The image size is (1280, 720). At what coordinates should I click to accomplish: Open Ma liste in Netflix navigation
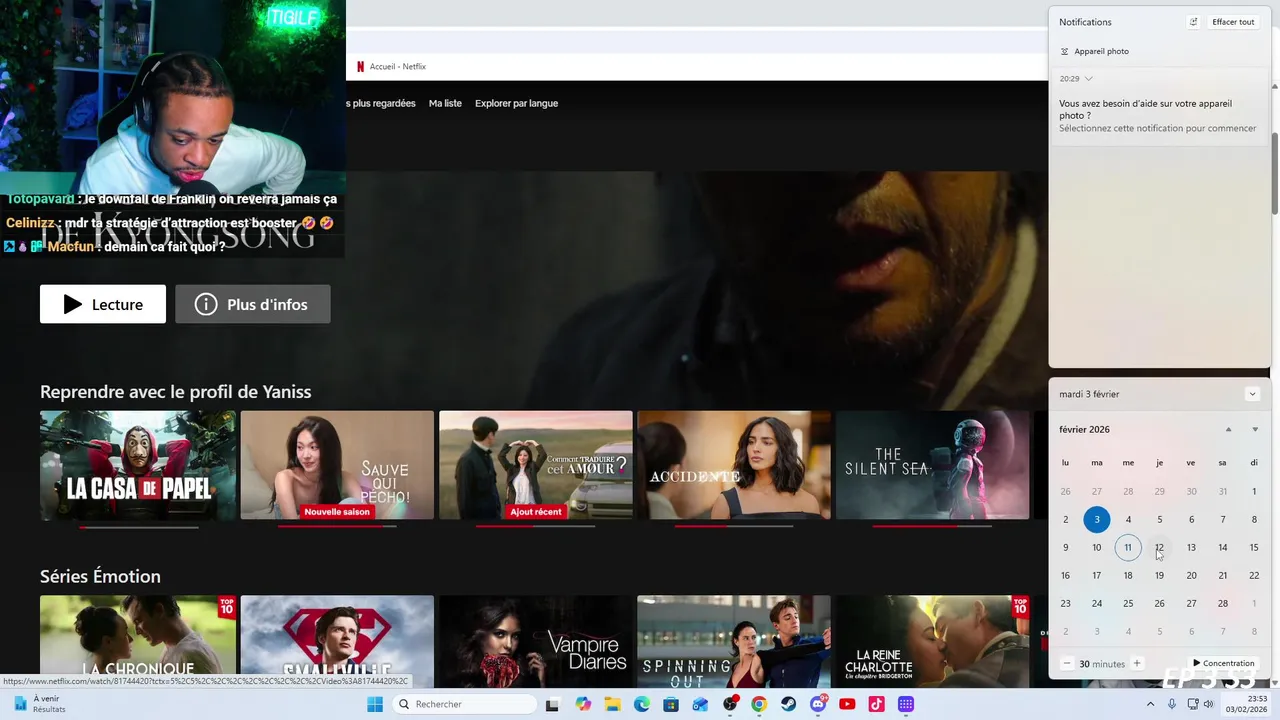click(x=445, y=103)
